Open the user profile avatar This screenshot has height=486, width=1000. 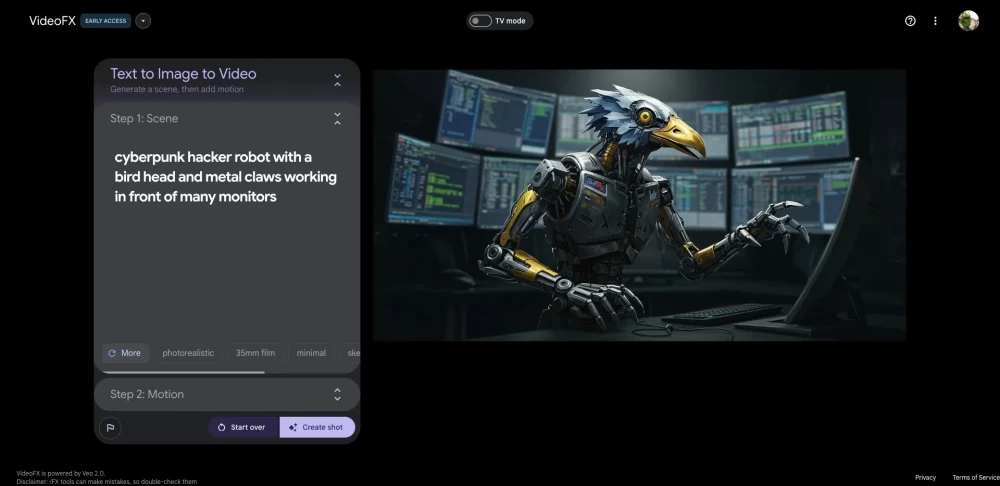[x=968, y=21]
